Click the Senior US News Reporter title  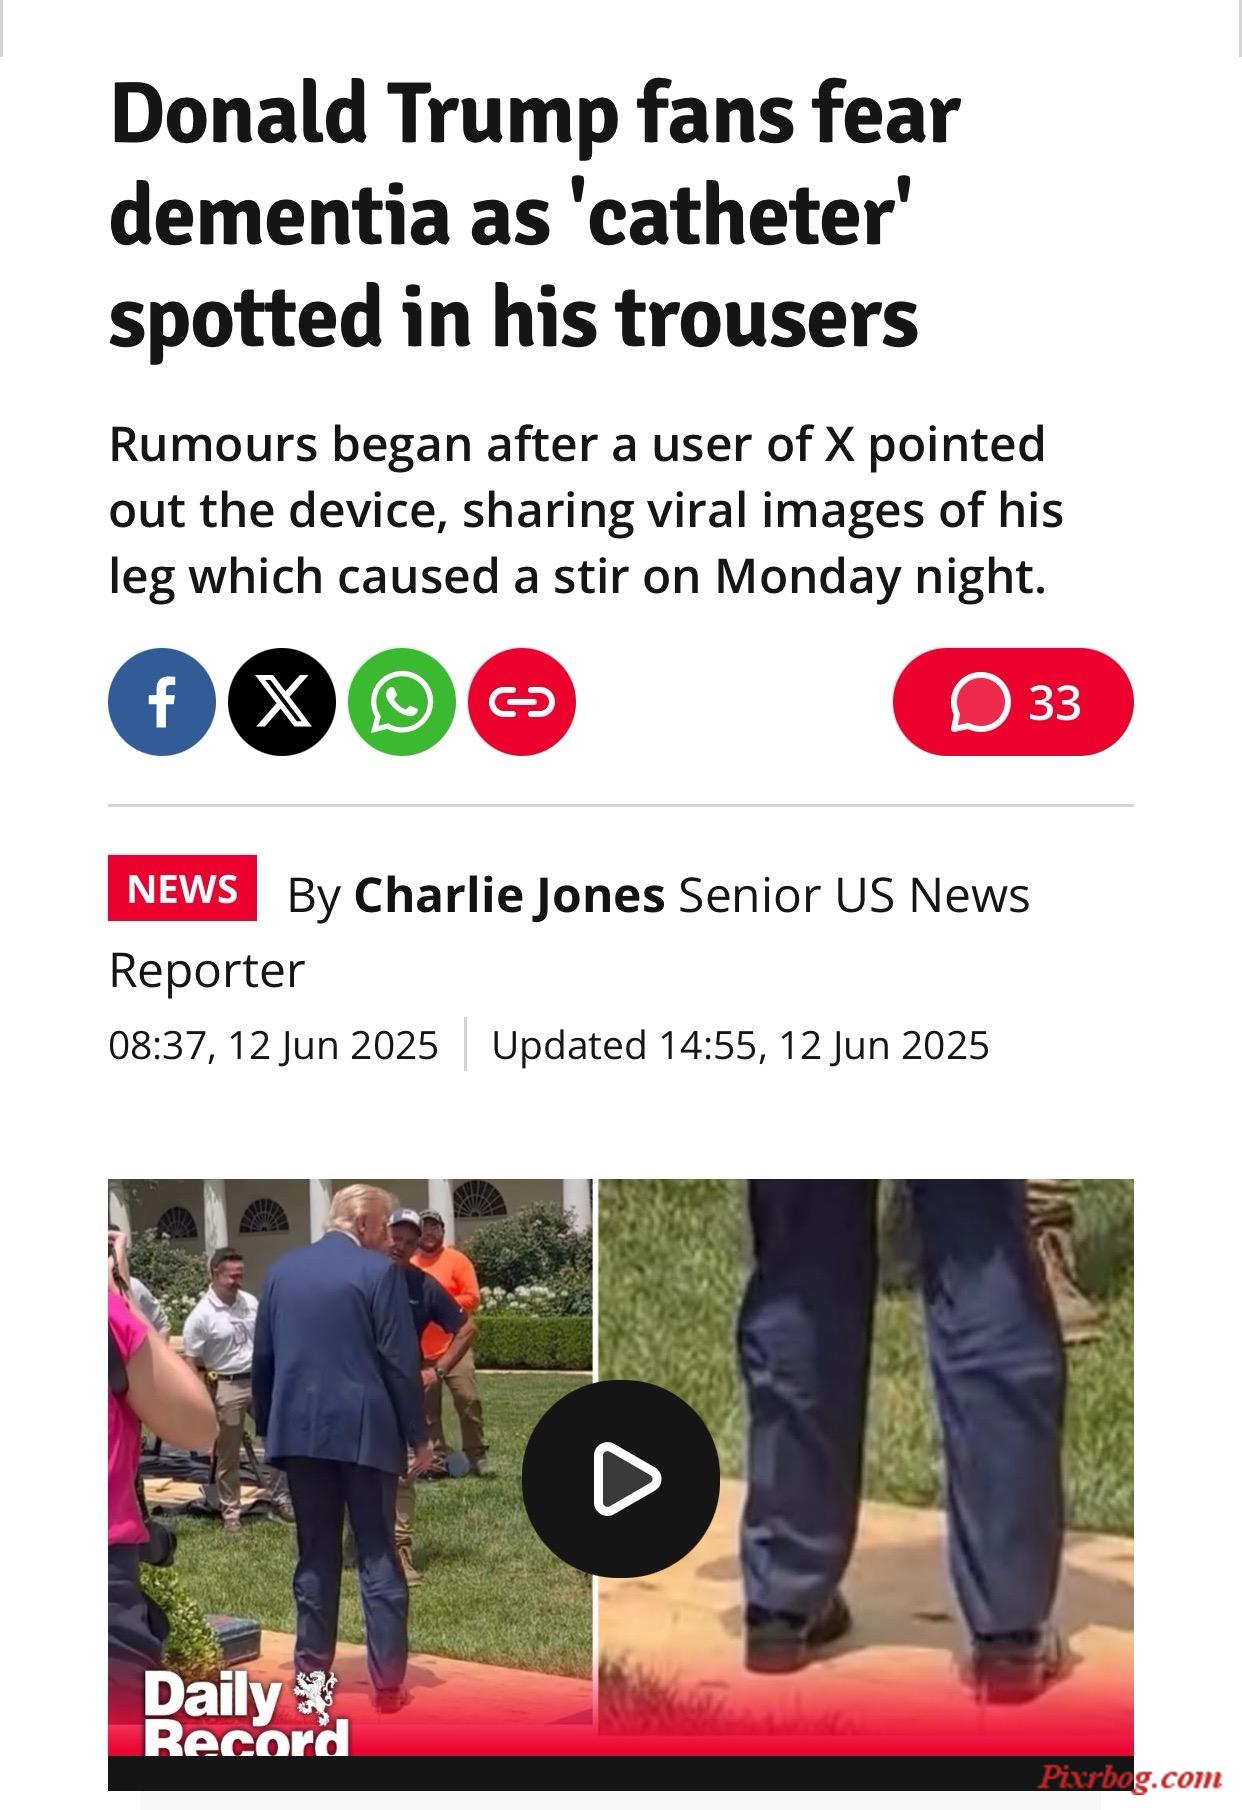pyautogui.click(x=569, y=932)
